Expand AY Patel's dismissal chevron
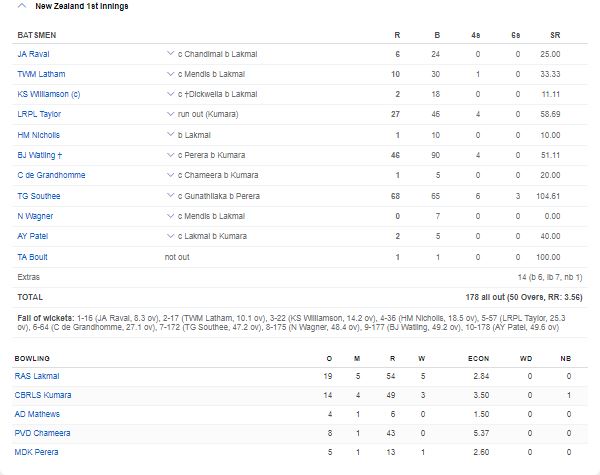The width and height of the screenshot is (600, 475). point(169,236)
